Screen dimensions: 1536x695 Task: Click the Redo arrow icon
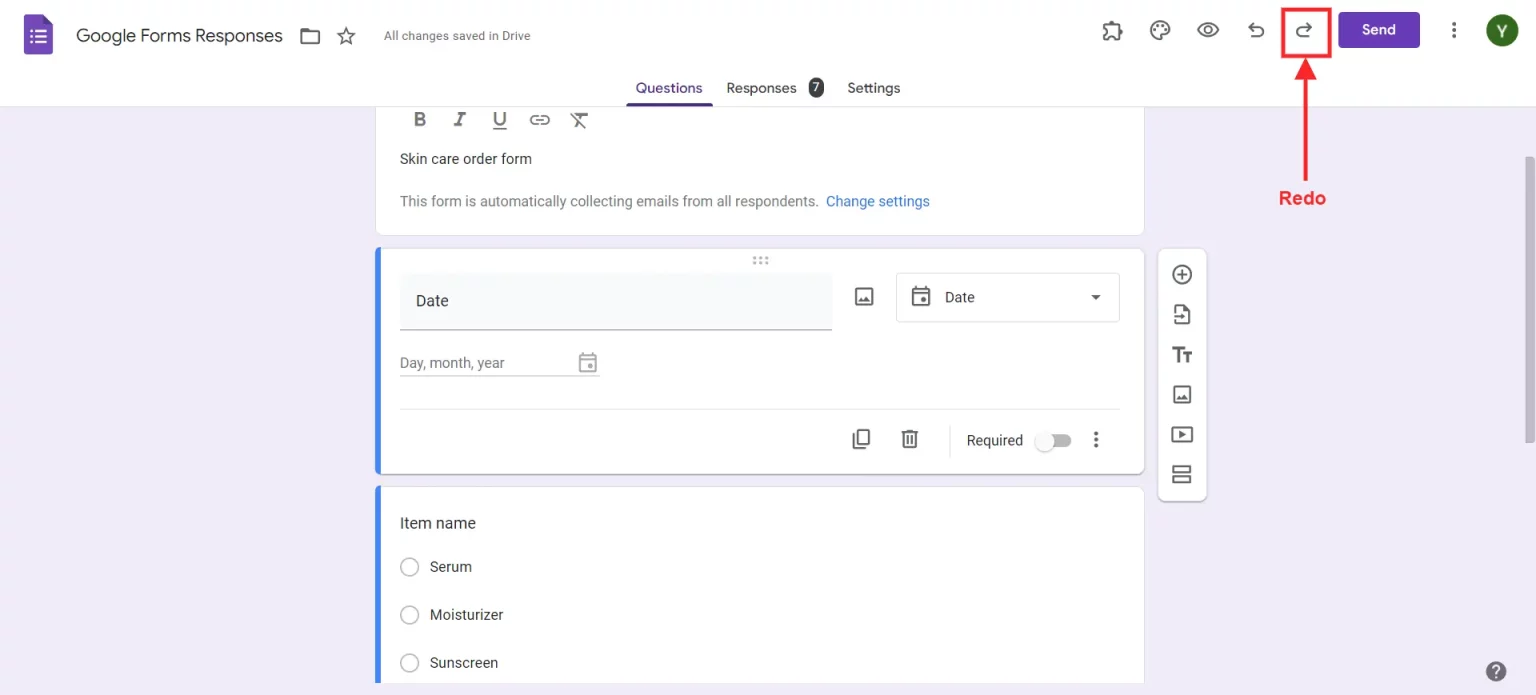1304,31
